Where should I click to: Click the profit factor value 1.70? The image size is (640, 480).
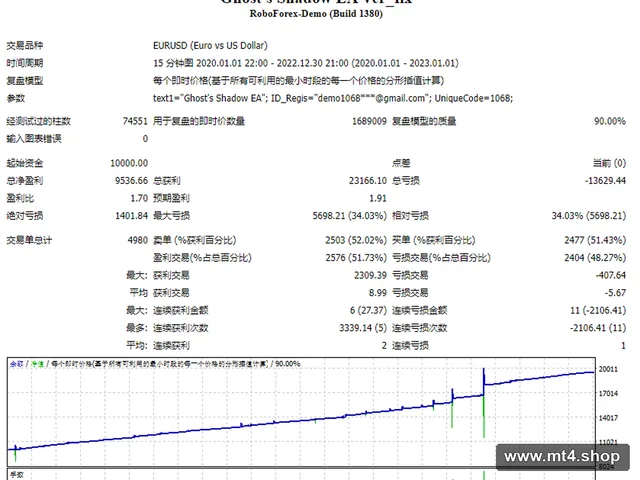tap(139, 198)
